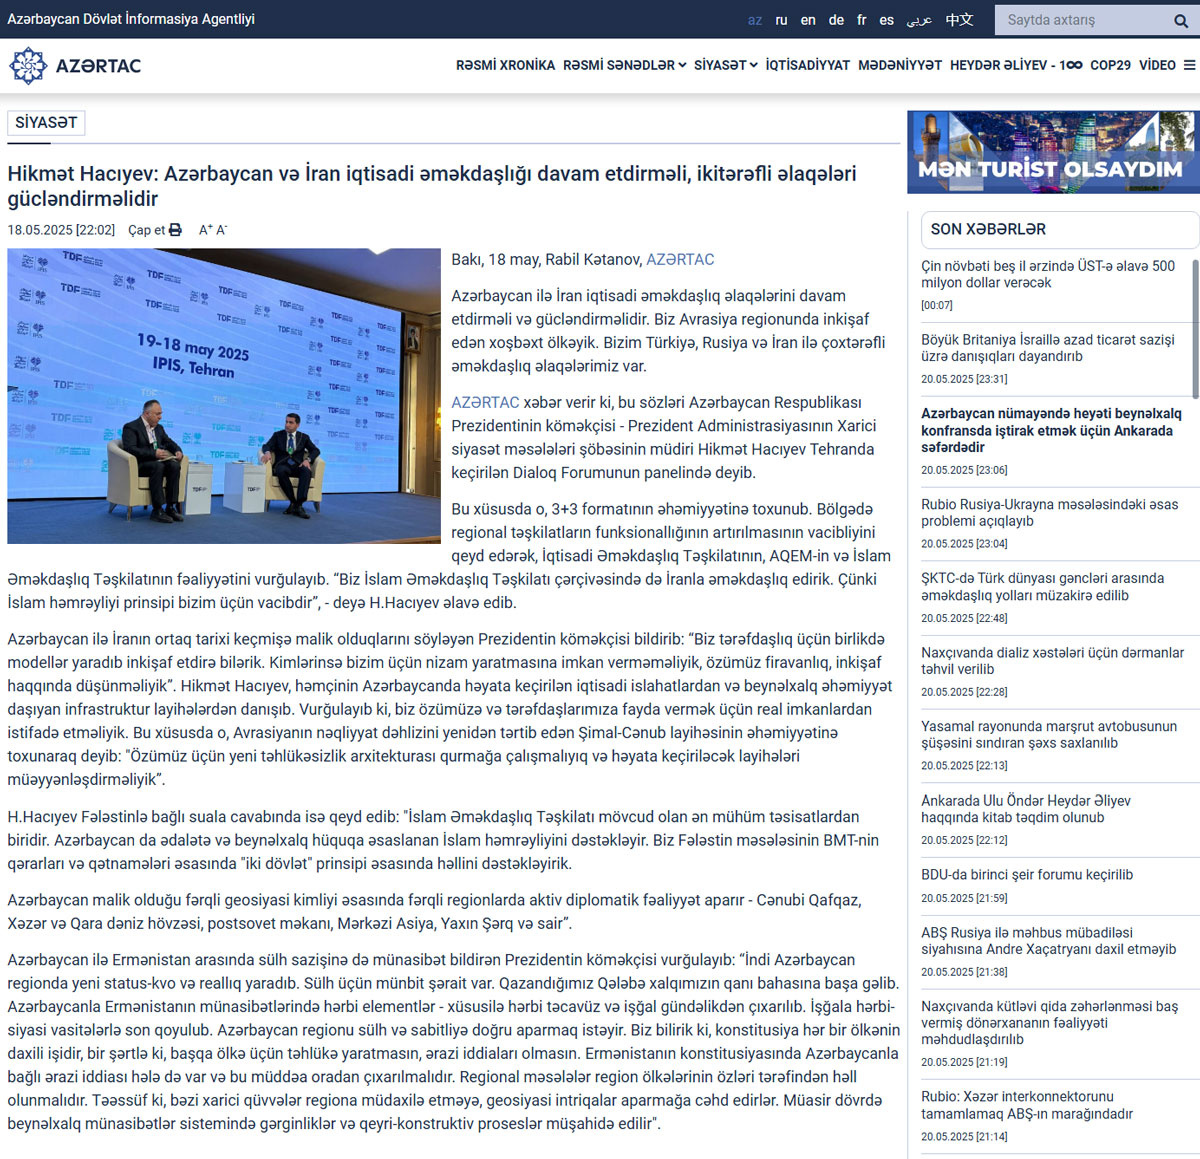Switch language to ru

781,20
